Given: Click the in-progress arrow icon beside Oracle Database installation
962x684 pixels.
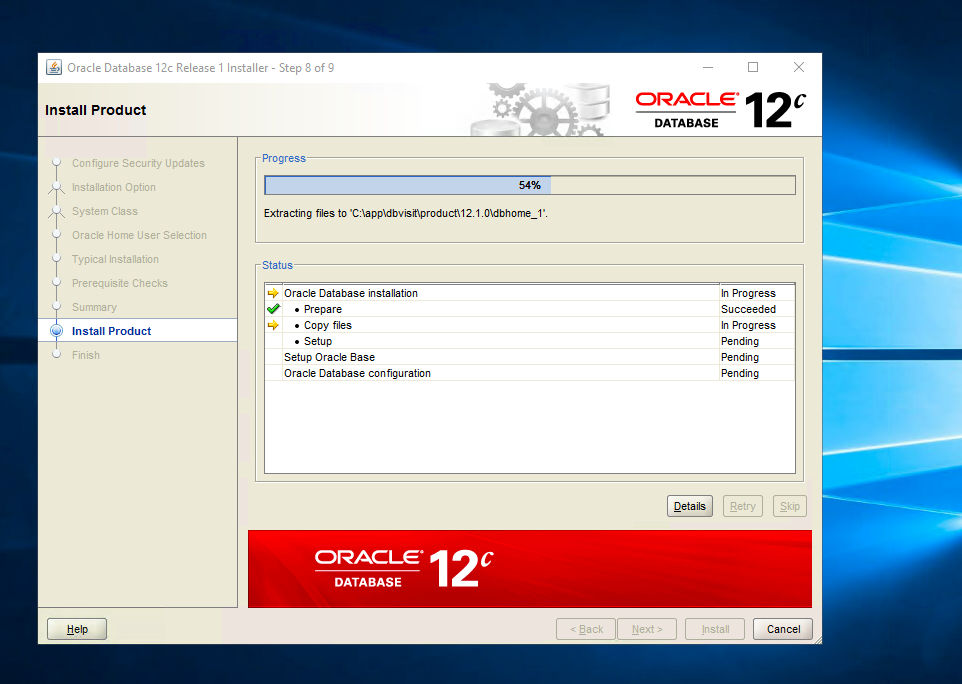Looking at the screenshot, I should (x=273, y=293).
